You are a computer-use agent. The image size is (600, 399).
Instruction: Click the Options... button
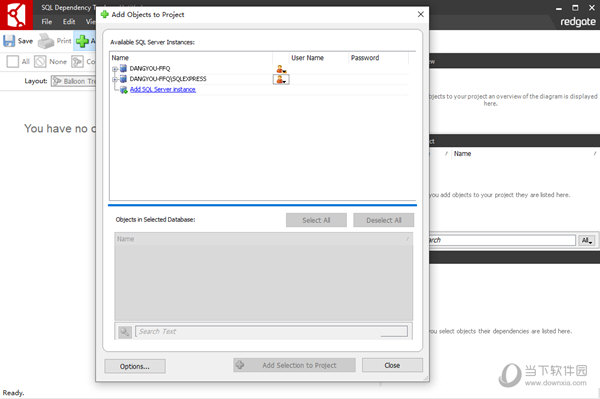coord(135,366)
